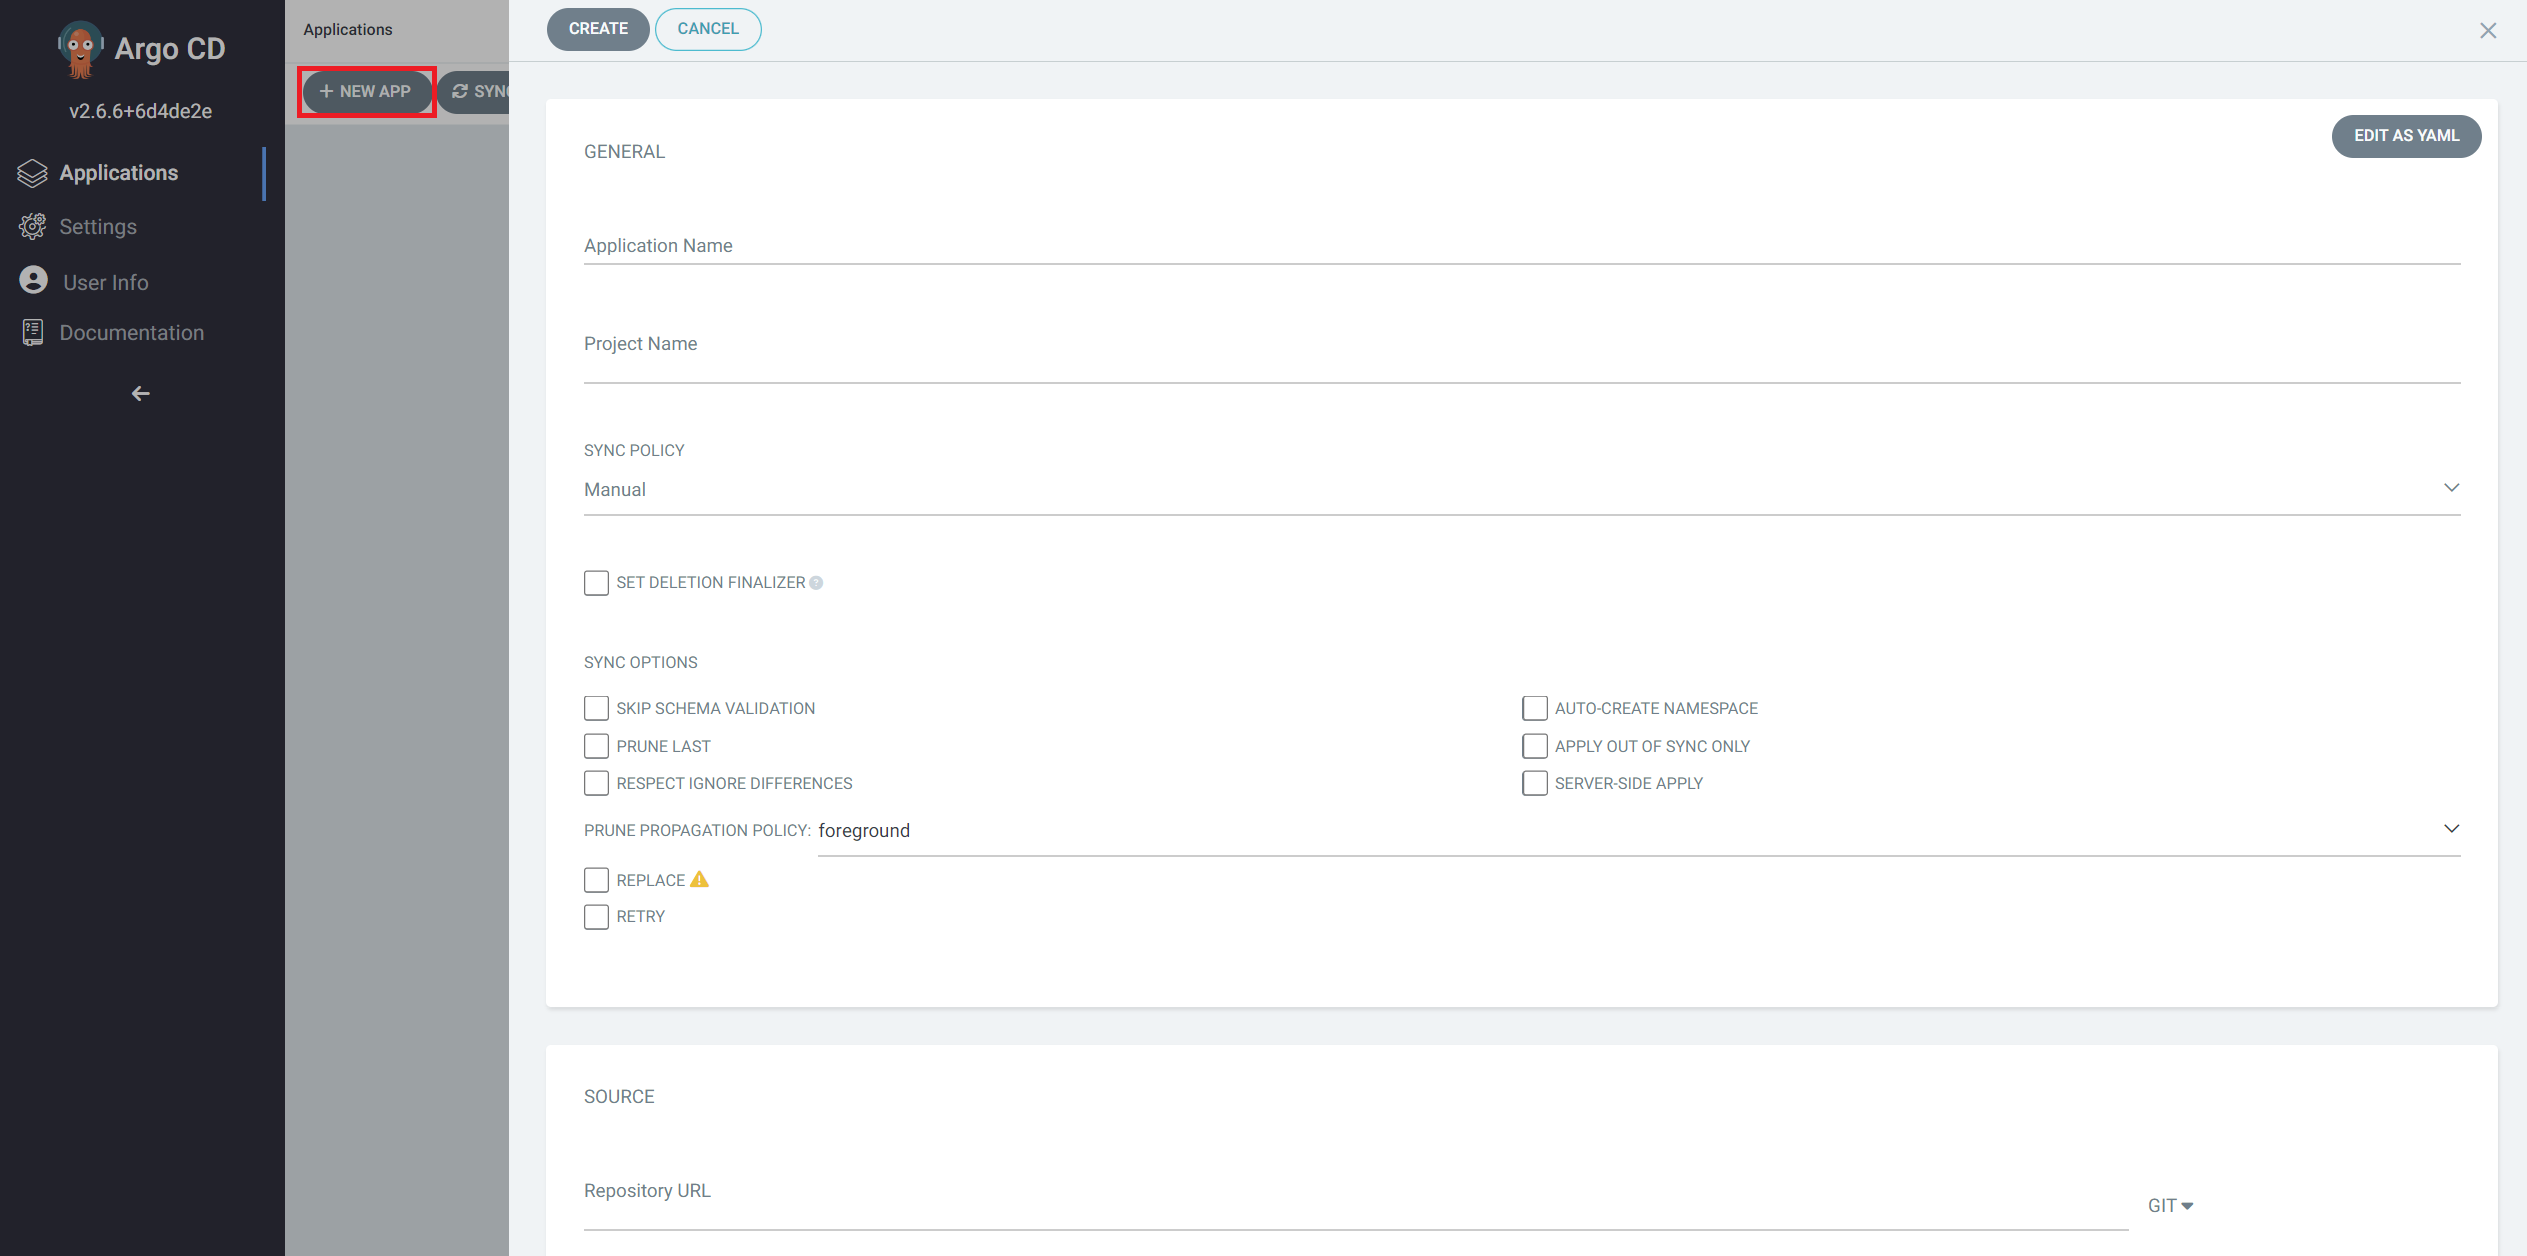Open the GIT repository type dropdown
This screenshot has width=2527, height=1256.
2170,1205
